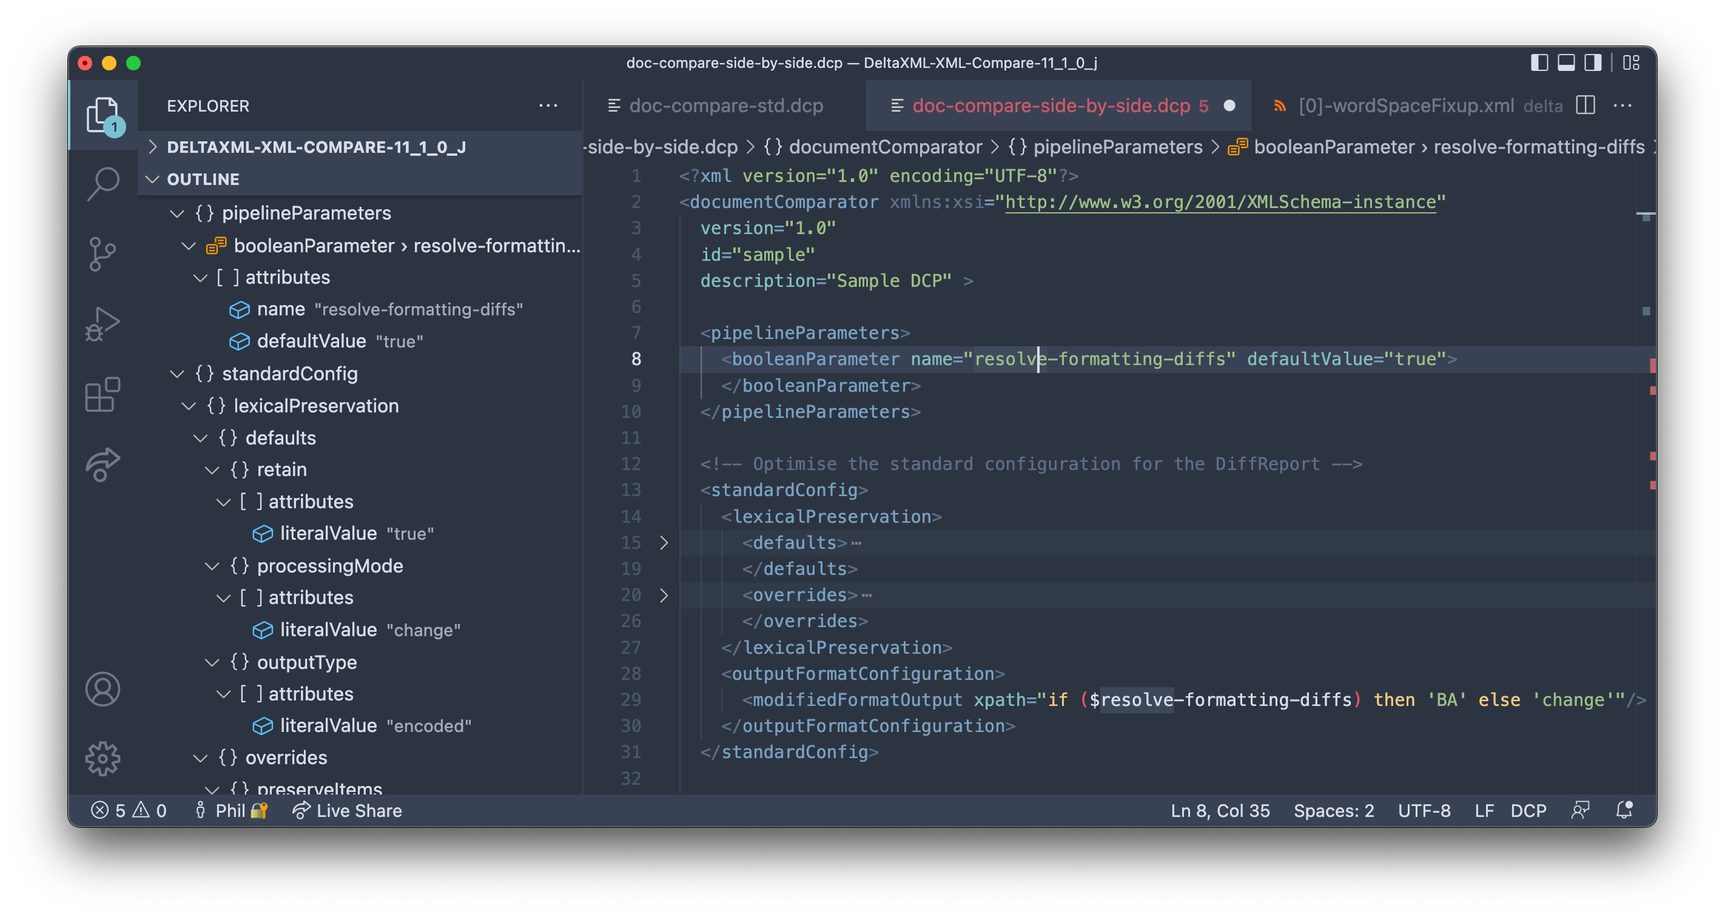1725x917 pixels.
Task: Open the Explorer more actions ellipsis
Action: point(548,105)
